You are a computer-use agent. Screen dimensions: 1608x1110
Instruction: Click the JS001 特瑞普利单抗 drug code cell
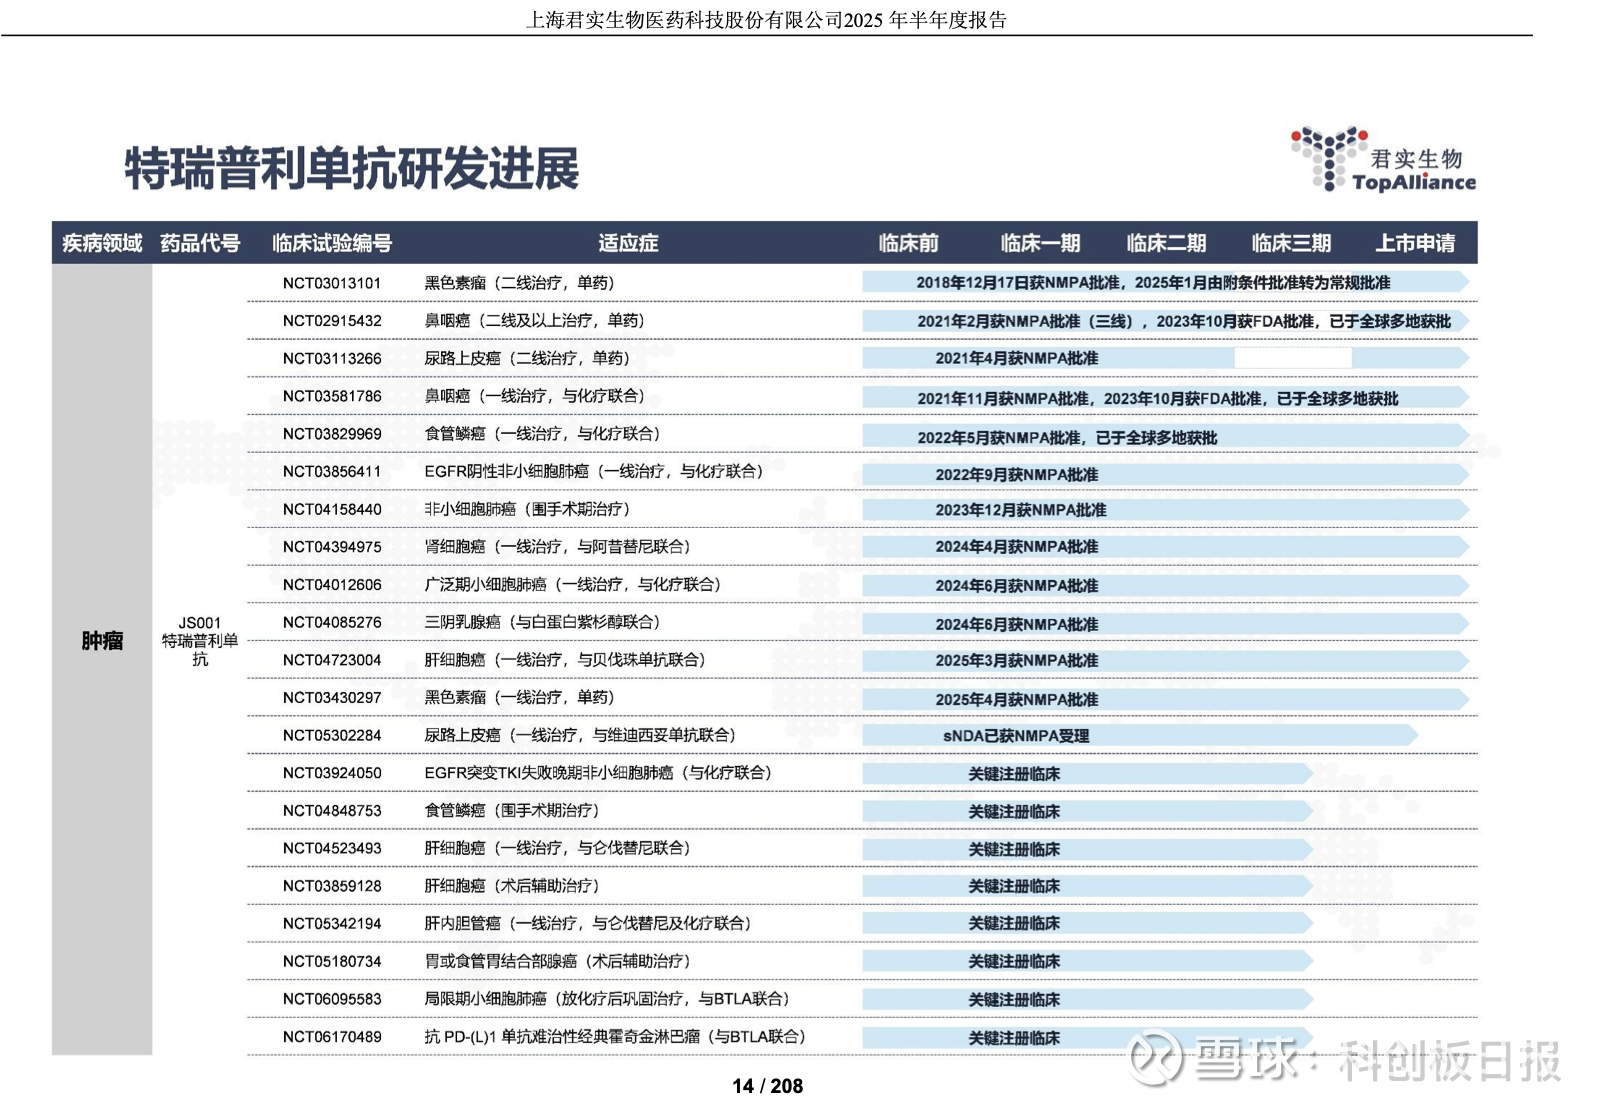(200, 641)
